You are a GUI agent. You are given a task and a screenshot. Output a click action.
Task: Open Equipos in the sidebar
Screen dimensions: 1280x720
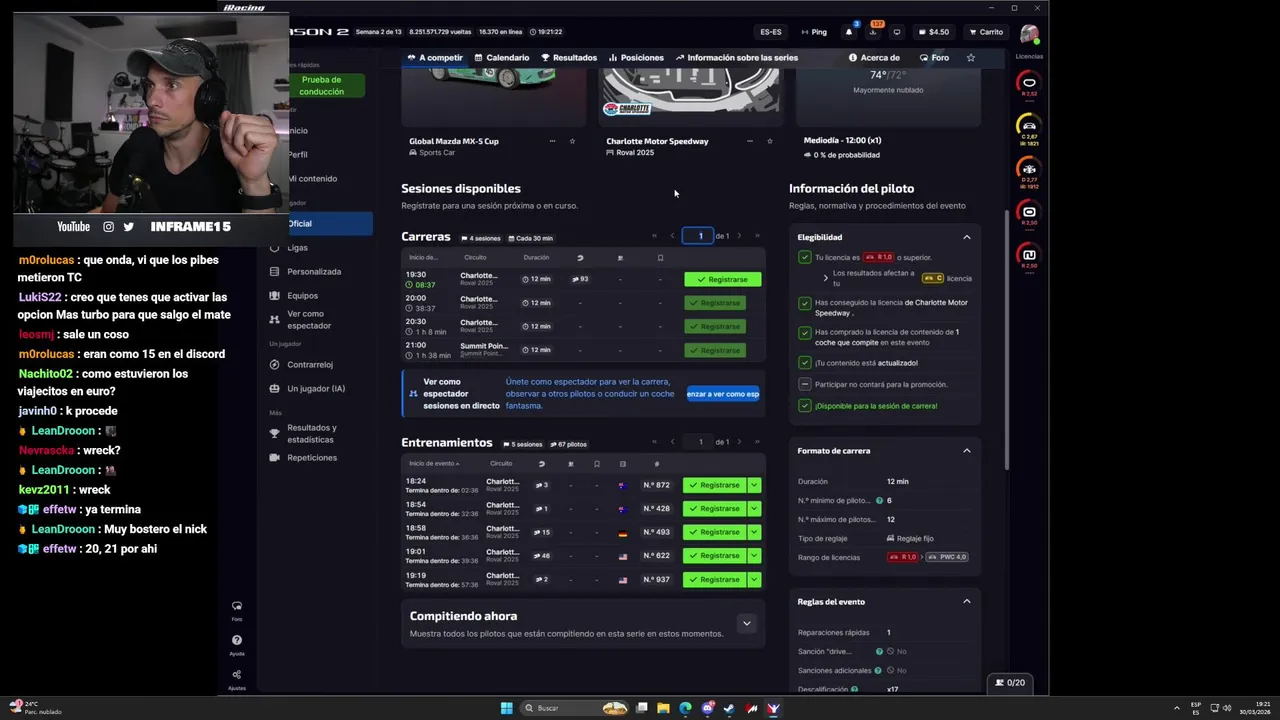pyautogui.click(x=302, y=296)
